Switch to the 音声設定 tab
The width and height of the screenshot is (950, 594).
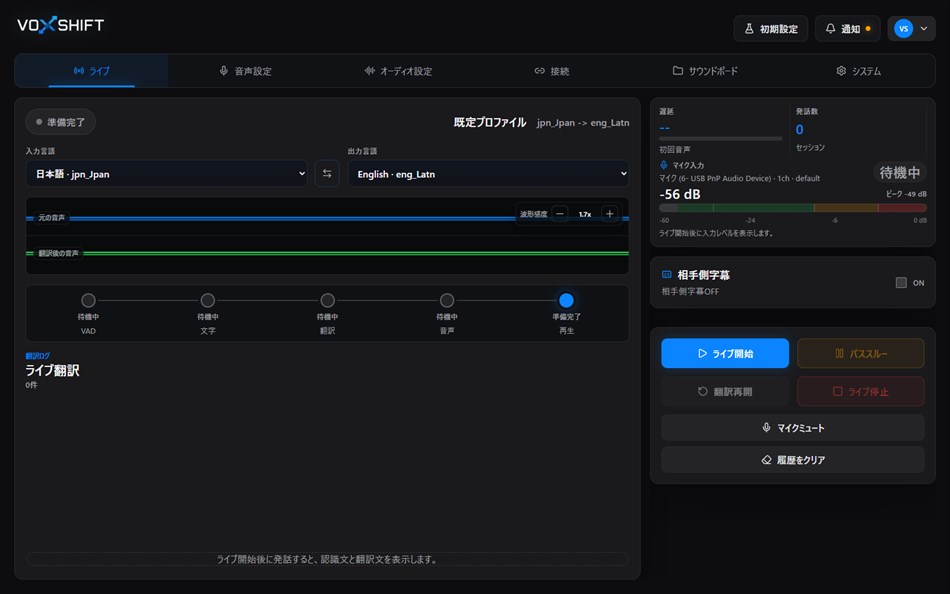(x=245, y=71)
